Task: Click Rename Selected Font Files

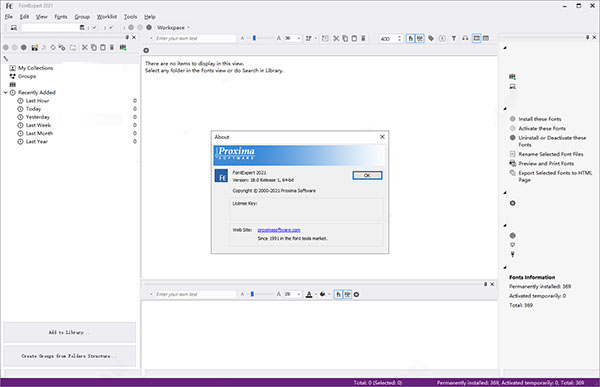Action: pyautogui.click(x=551, y=154)
